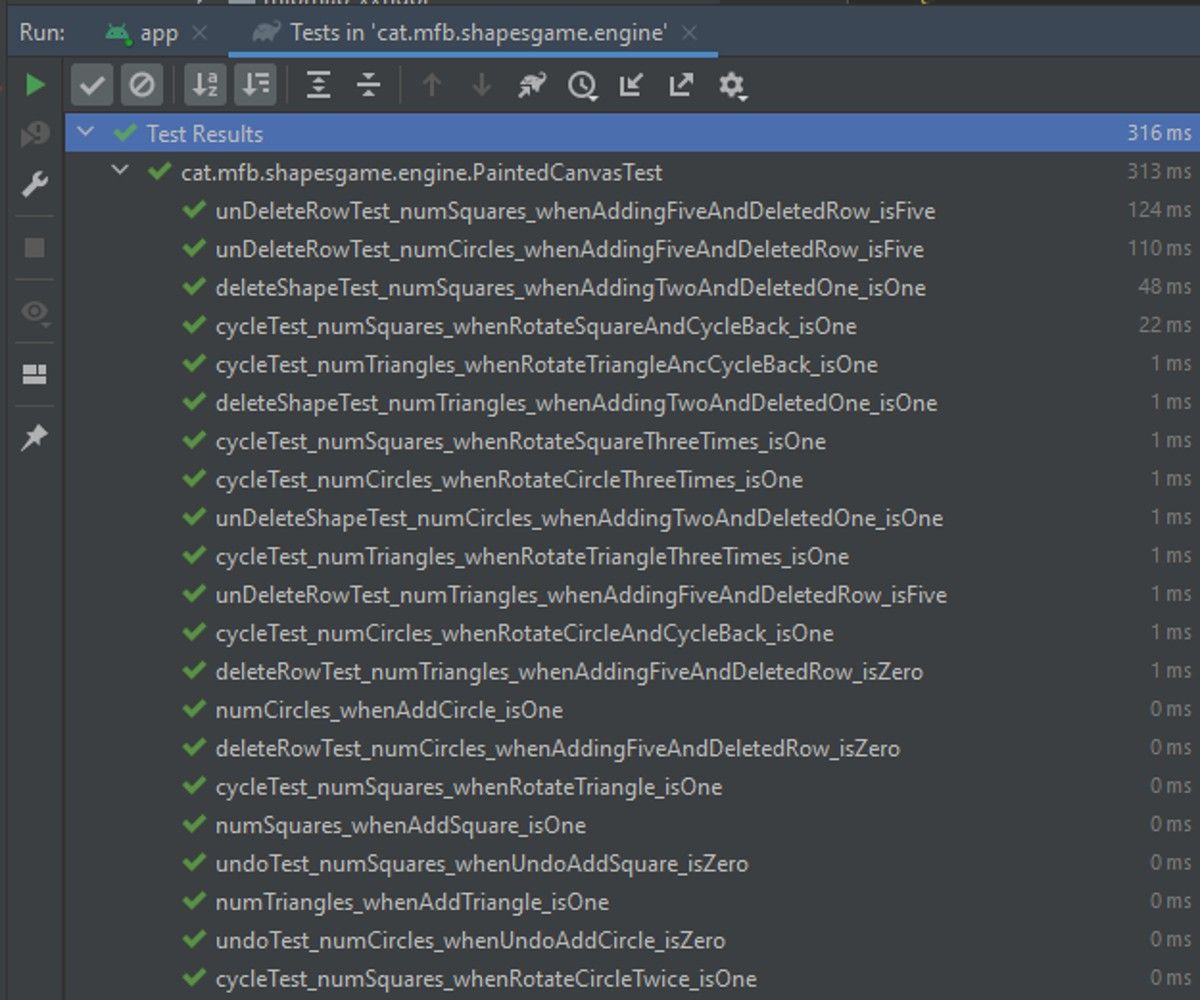Click the green Rerun tests icon
This screenshot has height=1000, width=1200.
click(35, 85)
